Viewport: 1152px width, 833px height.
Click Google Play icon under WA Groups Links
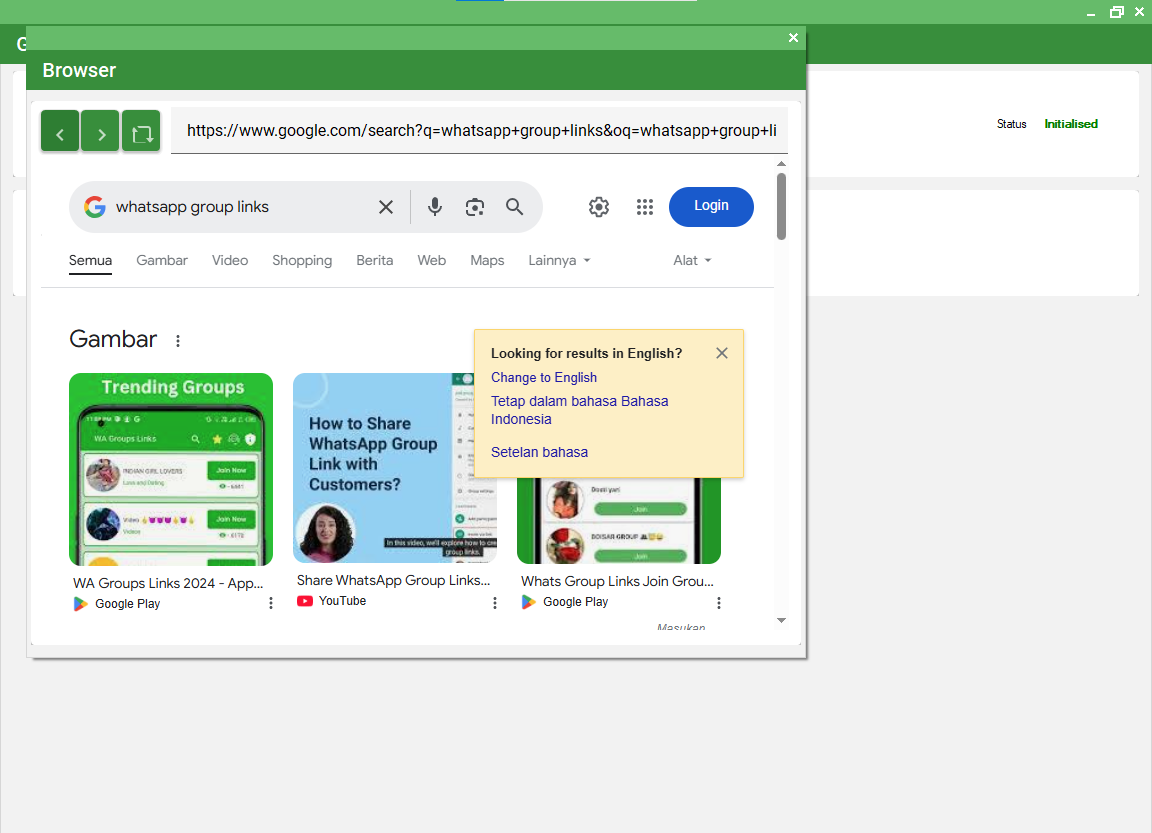coord(81,604)
